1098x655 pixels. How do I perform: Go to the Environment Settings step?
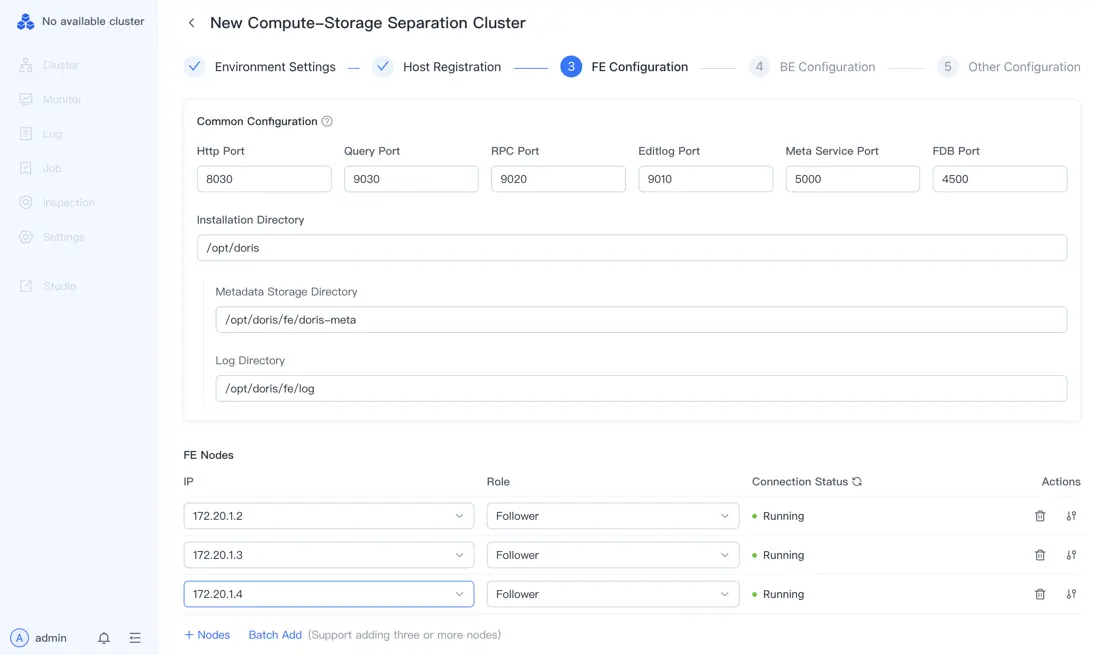(274, 67)
